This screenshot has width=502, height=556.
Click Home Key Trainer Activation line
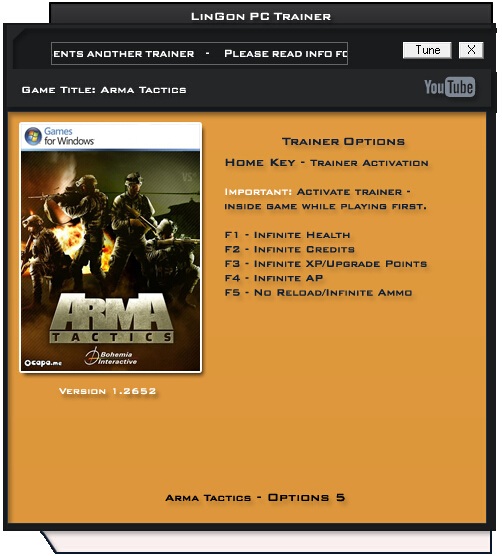[x=327, y=163]
